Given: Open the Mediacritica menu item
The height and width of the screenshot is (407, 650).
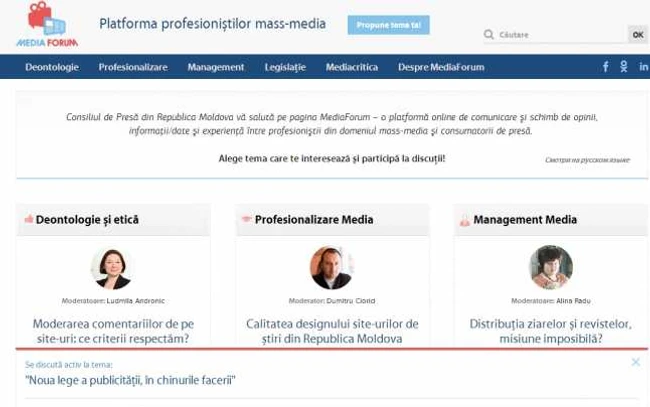Looking at the screenshot, I should (352, 67).
